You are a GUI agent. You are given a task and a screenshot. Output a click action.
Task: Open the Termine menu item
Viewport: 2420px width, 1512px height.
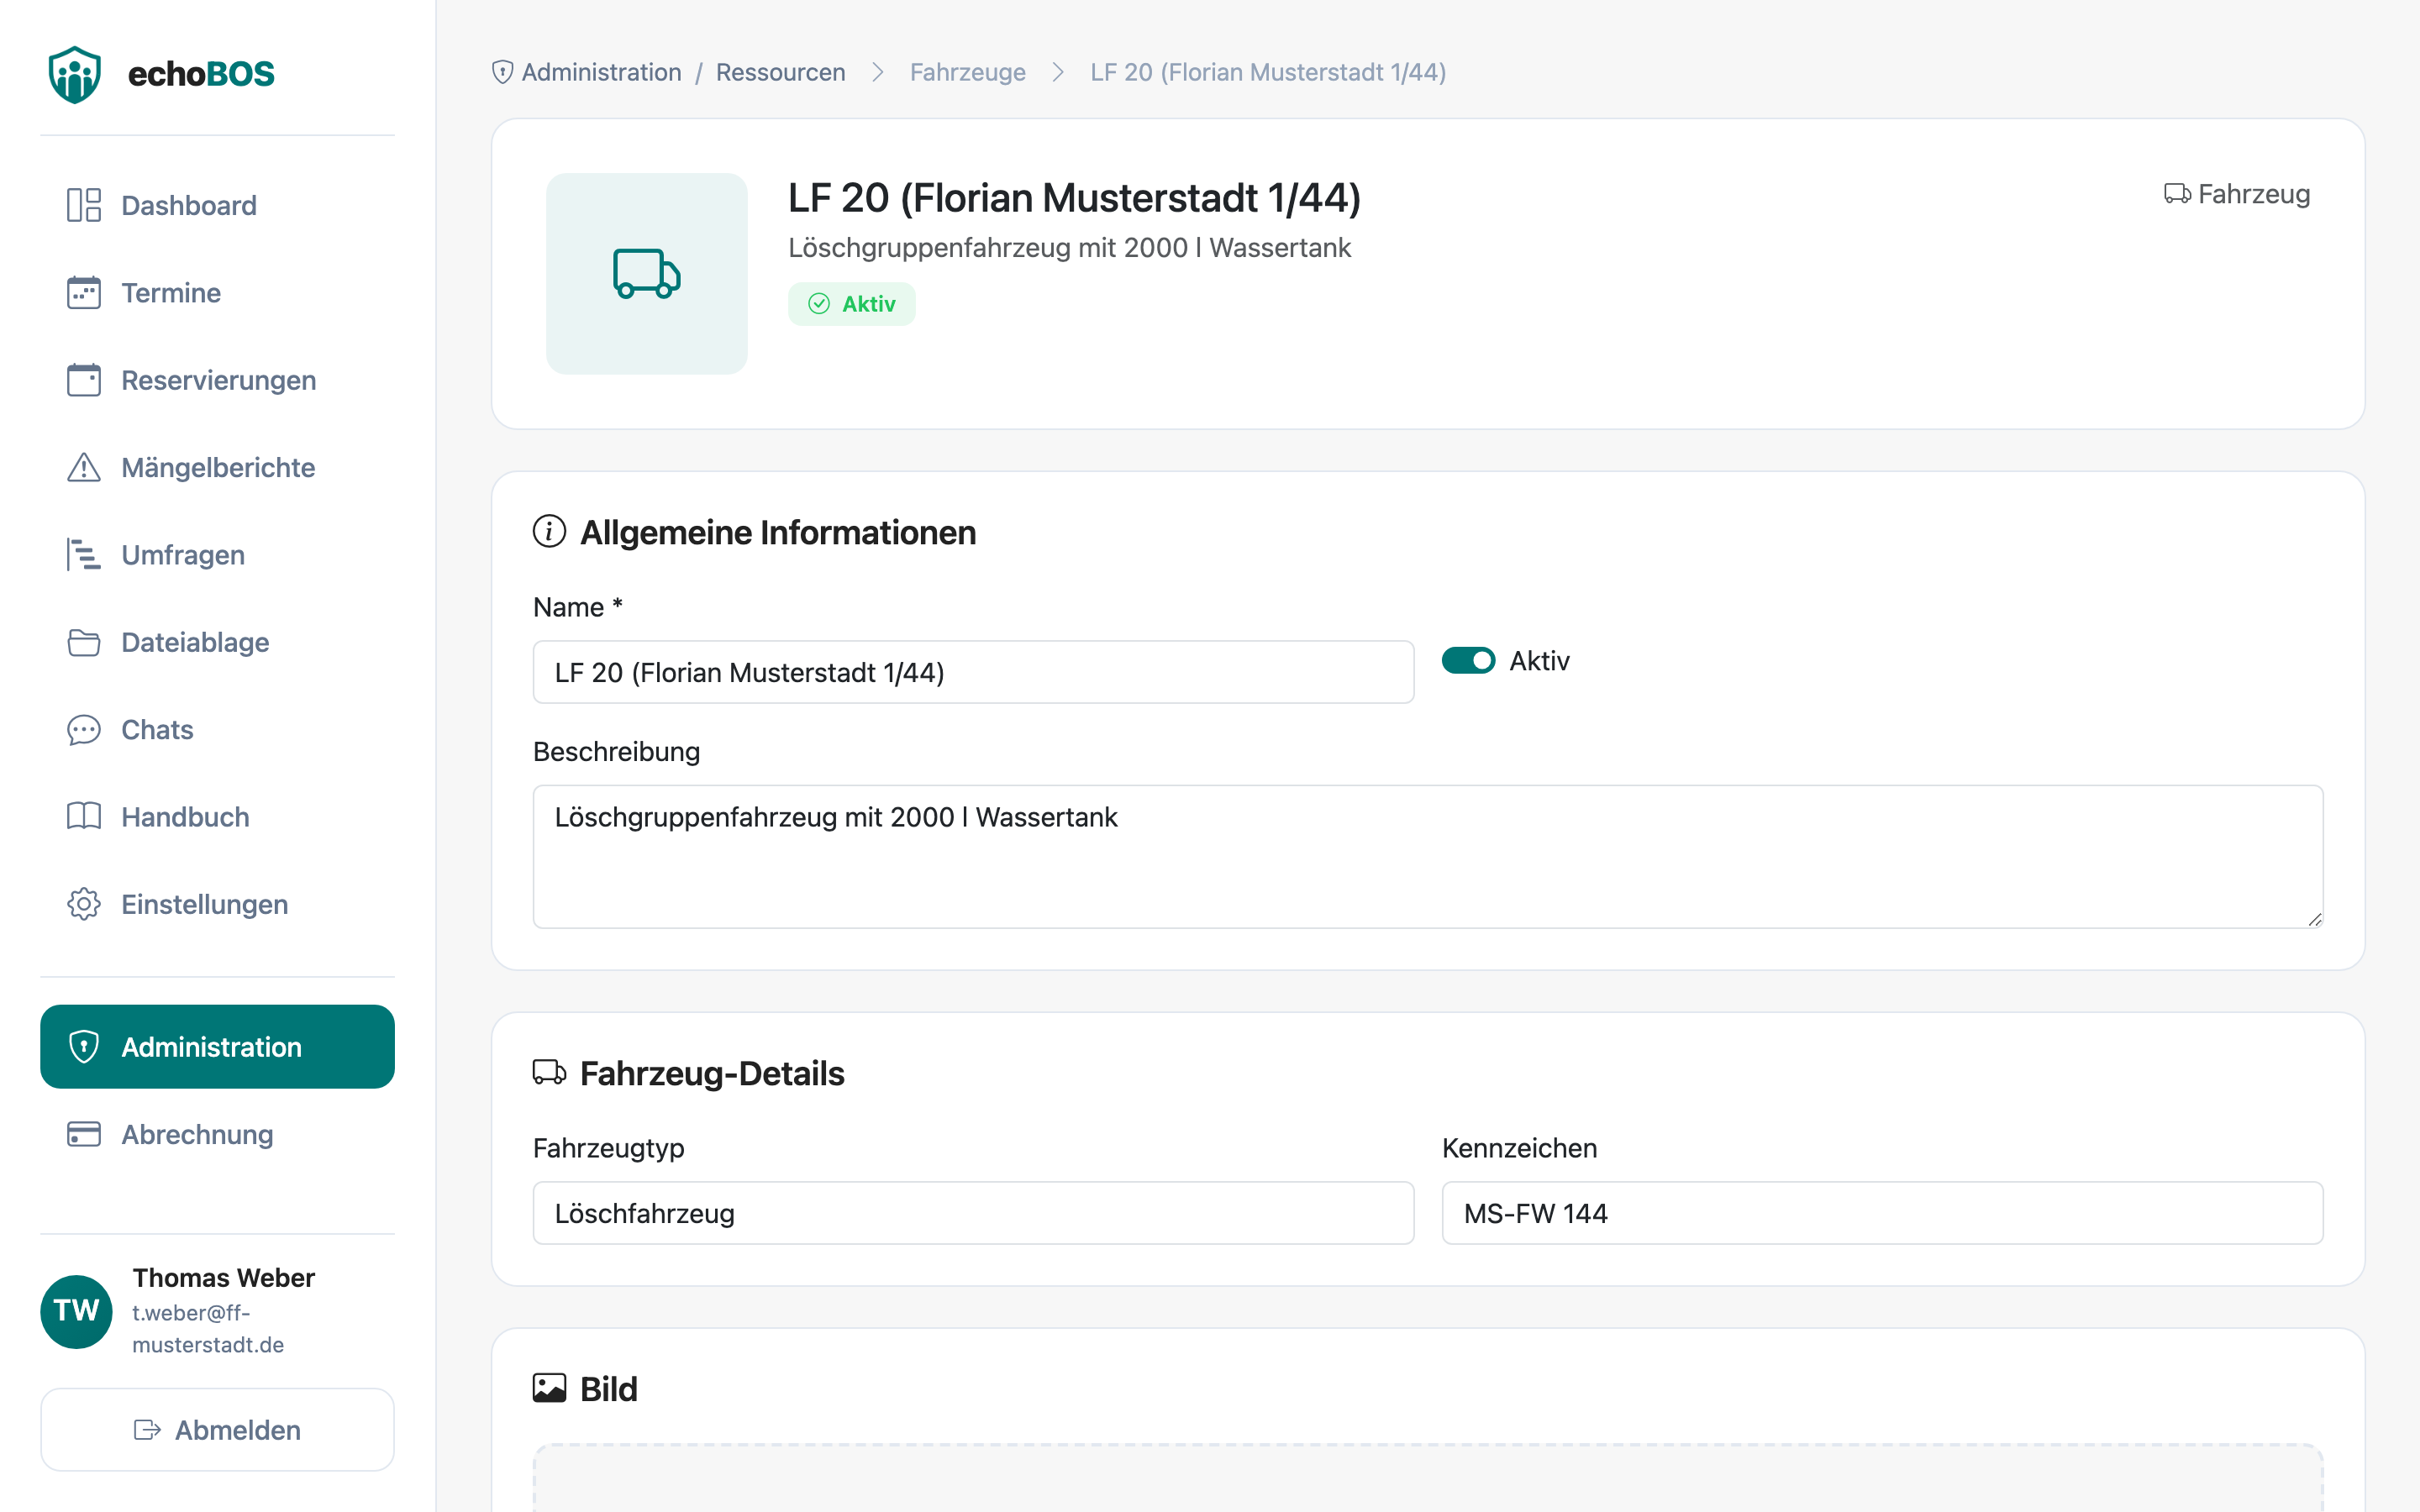point(218,293)
